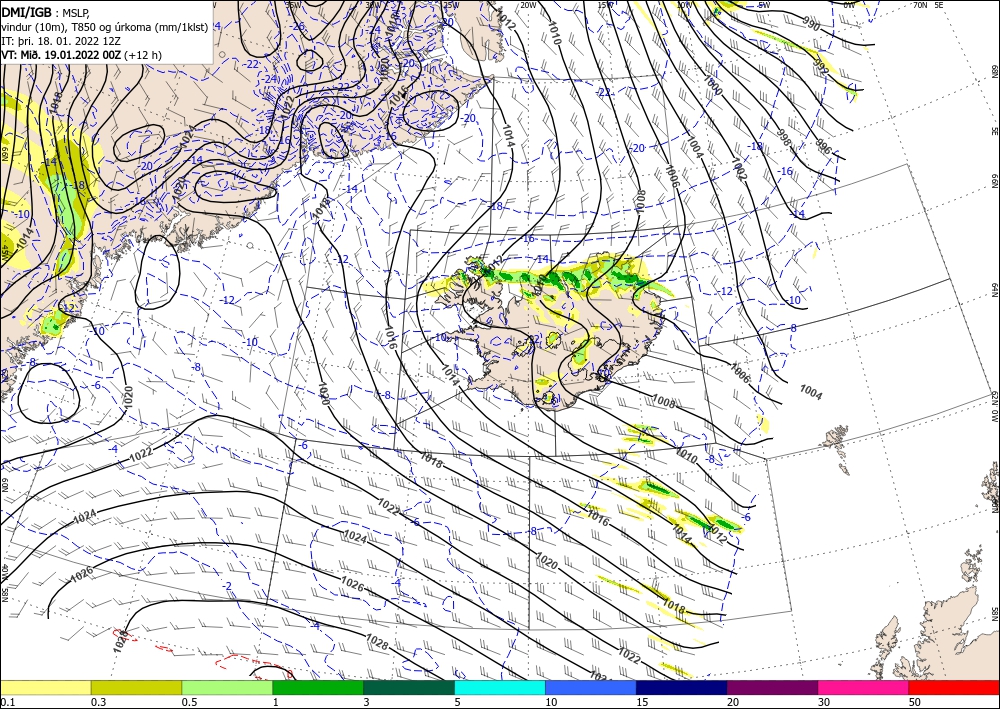The height and width of the screenshot is (709, 1000).
Task: Click the legend value '0.5'
Action: tap(189, 702)
